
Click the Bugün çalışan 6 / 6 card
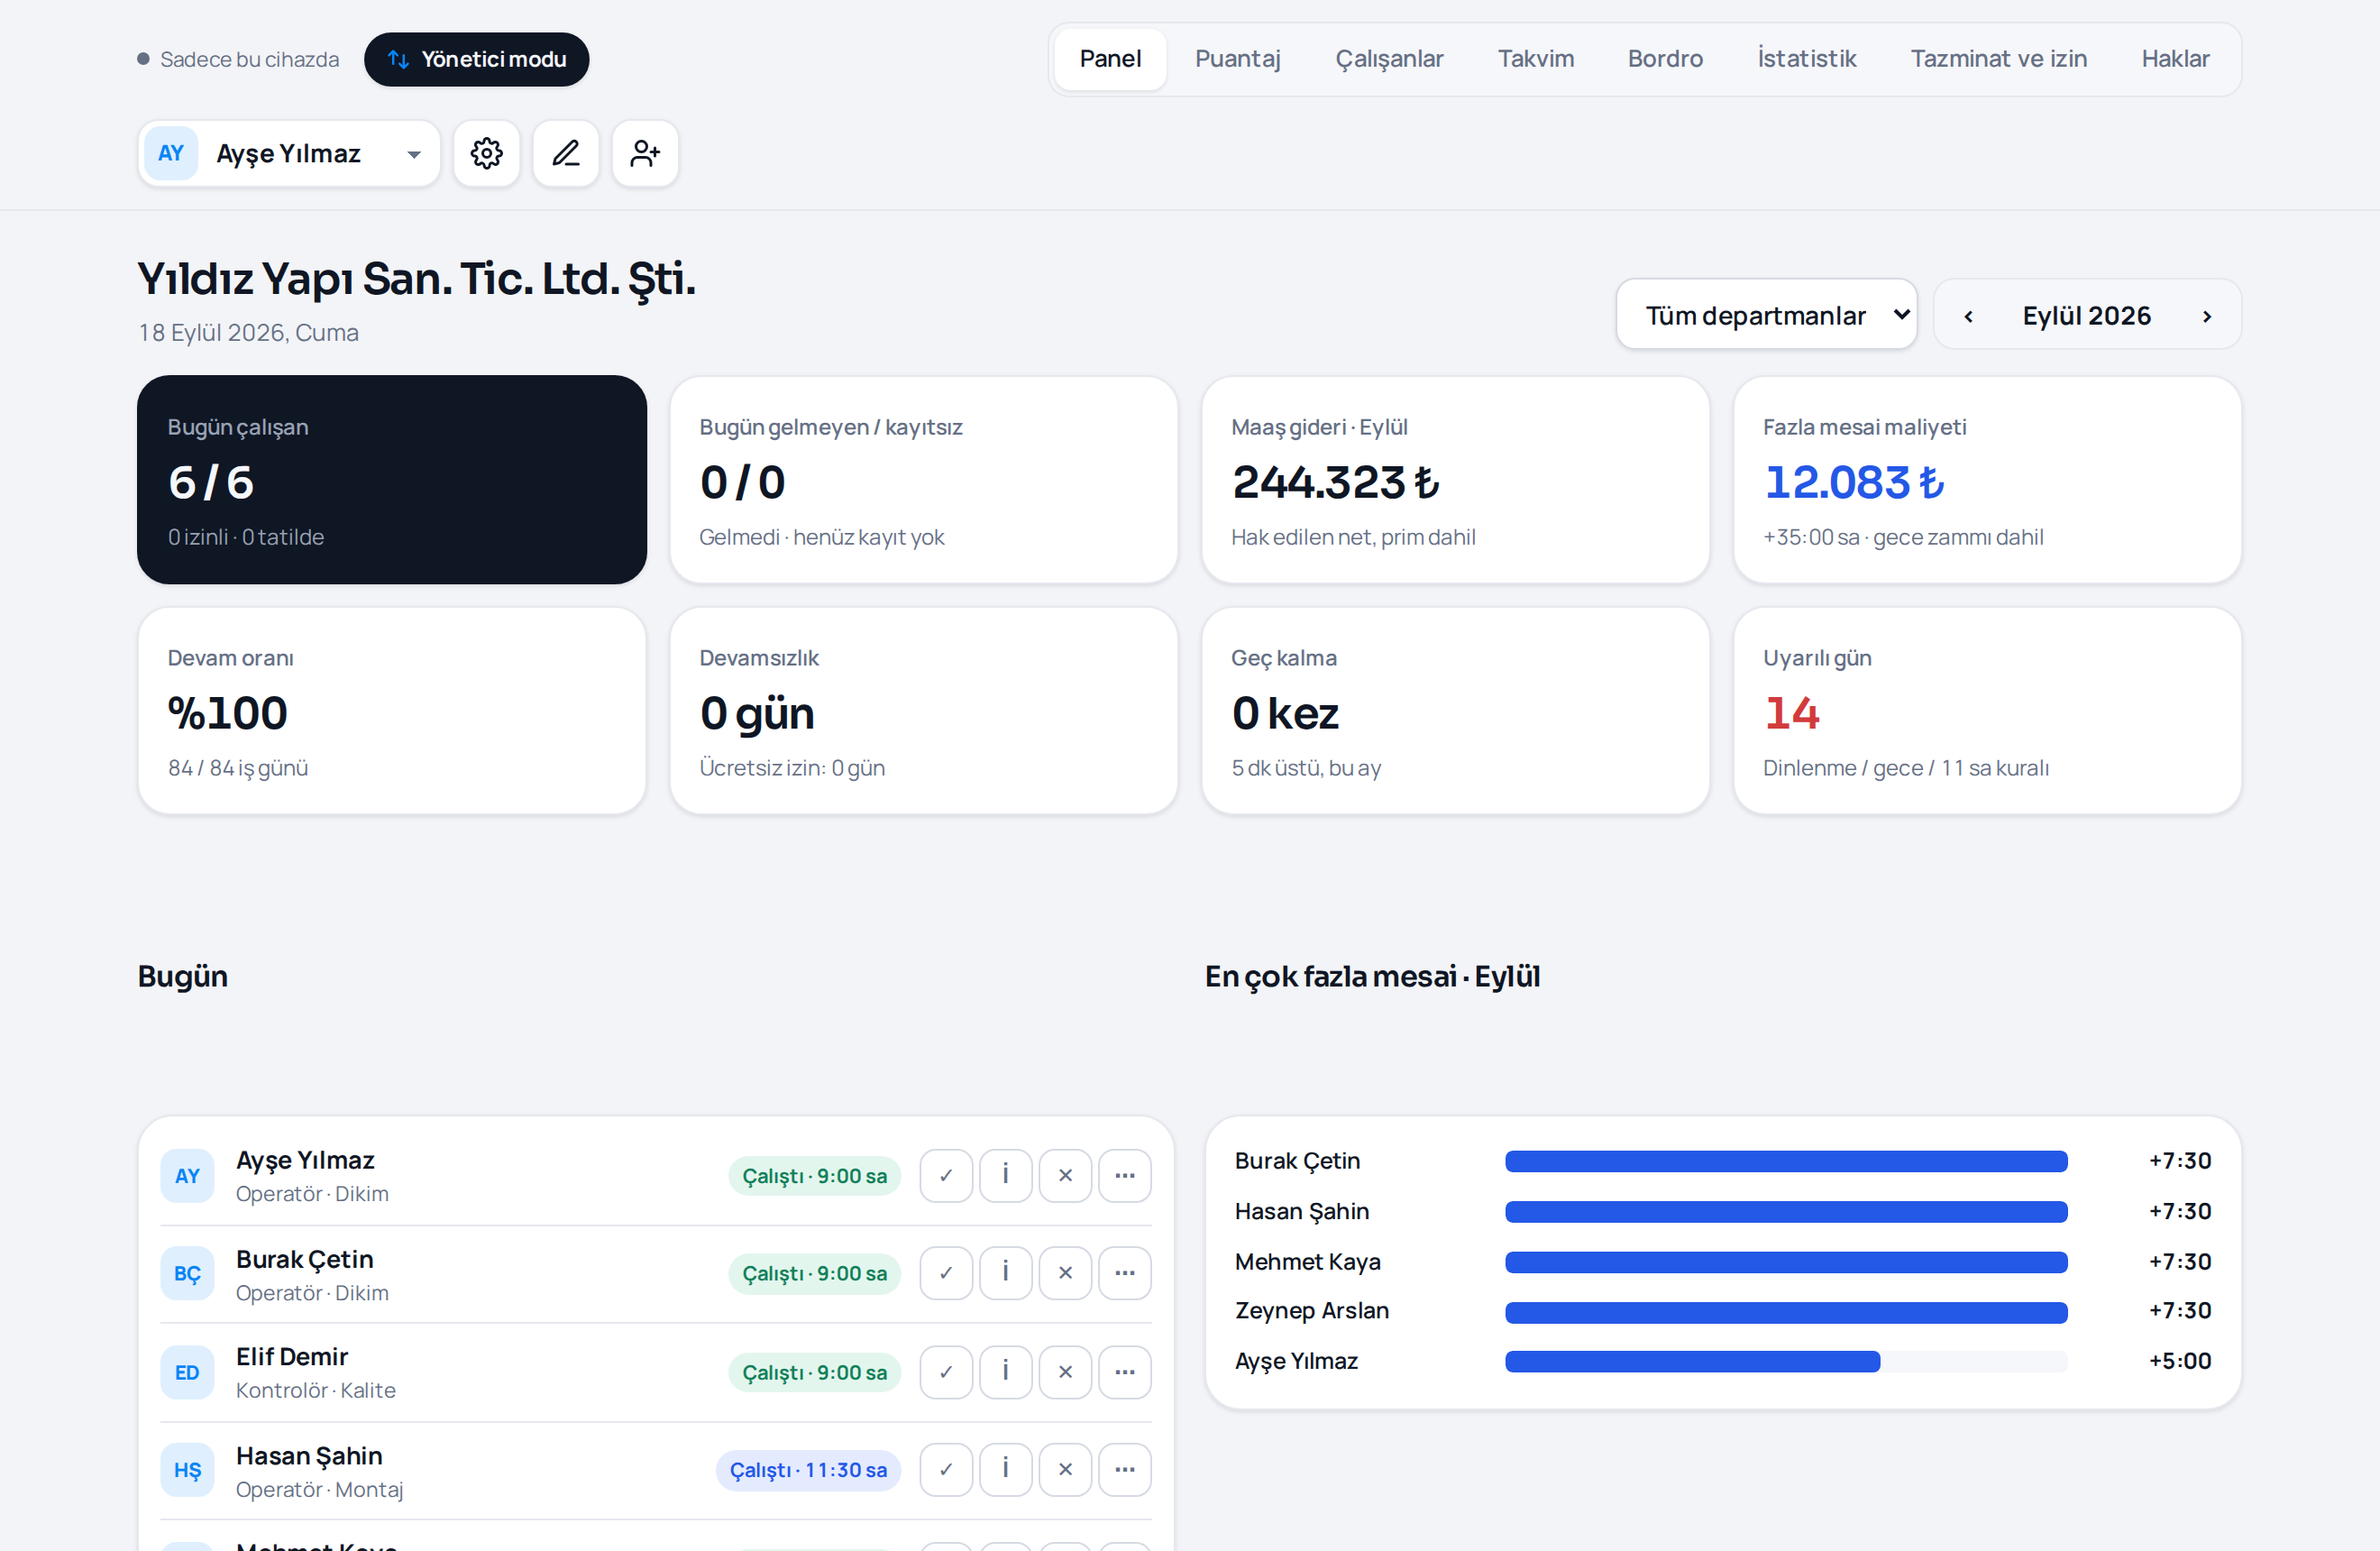[x=392, y=480]
